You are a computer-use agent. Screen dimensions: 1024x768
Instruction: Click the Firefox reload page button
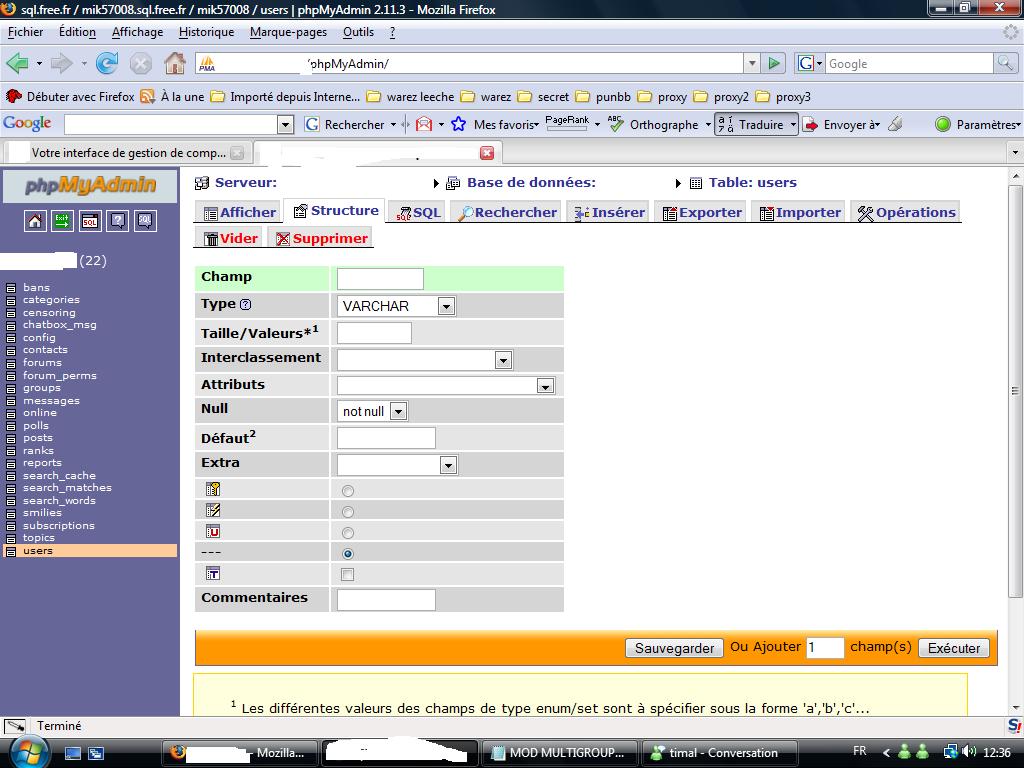[107, 63]
